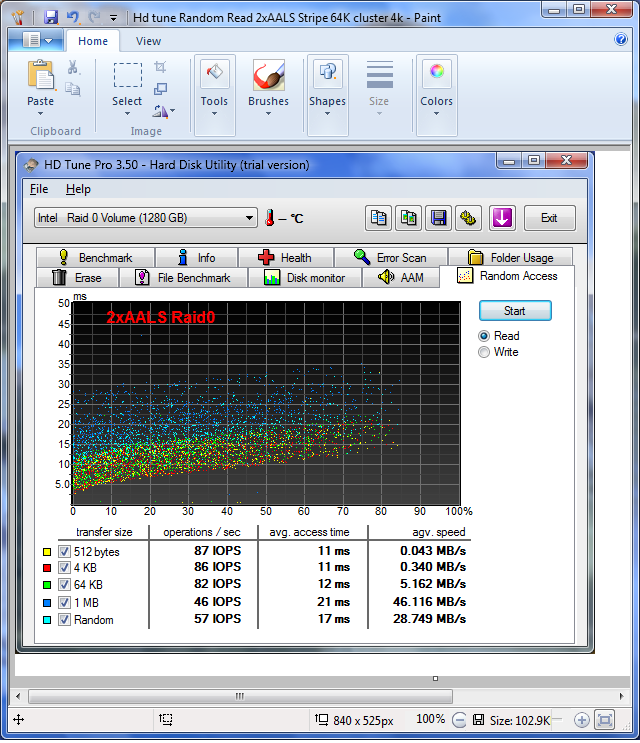Switch to the AAM tab
Screen dimensions: 640x743
(x=401, y=278)
